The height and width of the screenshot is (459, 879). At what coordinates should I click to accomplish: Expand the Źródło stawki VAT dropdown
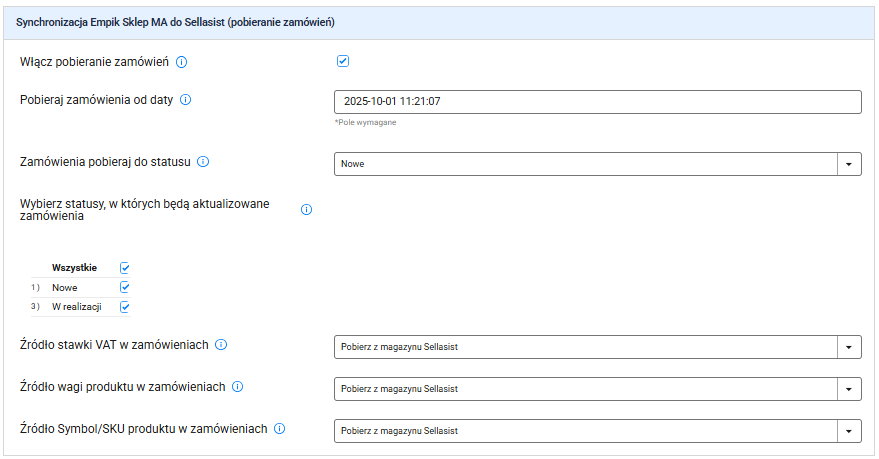pyautogui.click(x=848, y=347)
